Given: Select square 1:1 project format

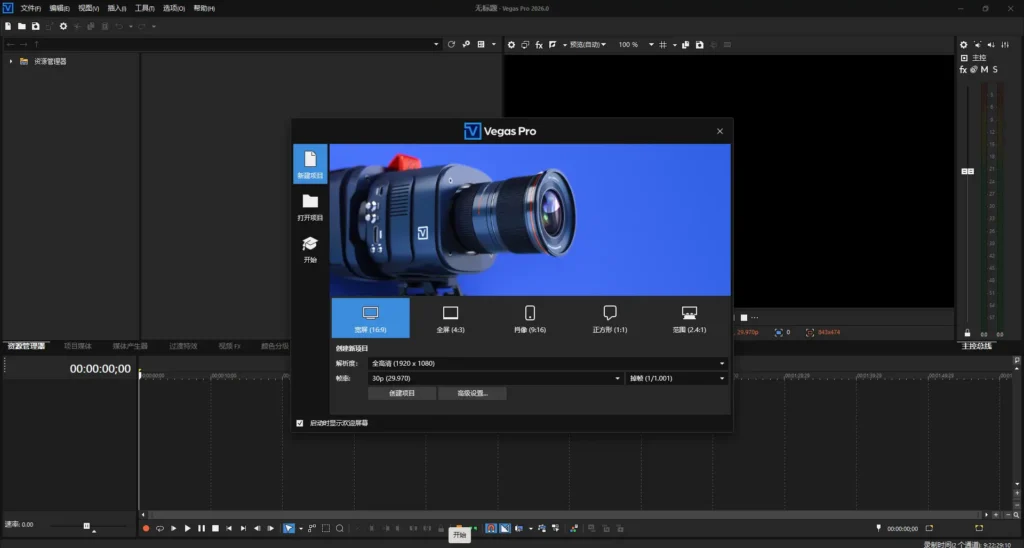Looking at the screenshot, I should point(609,318).
